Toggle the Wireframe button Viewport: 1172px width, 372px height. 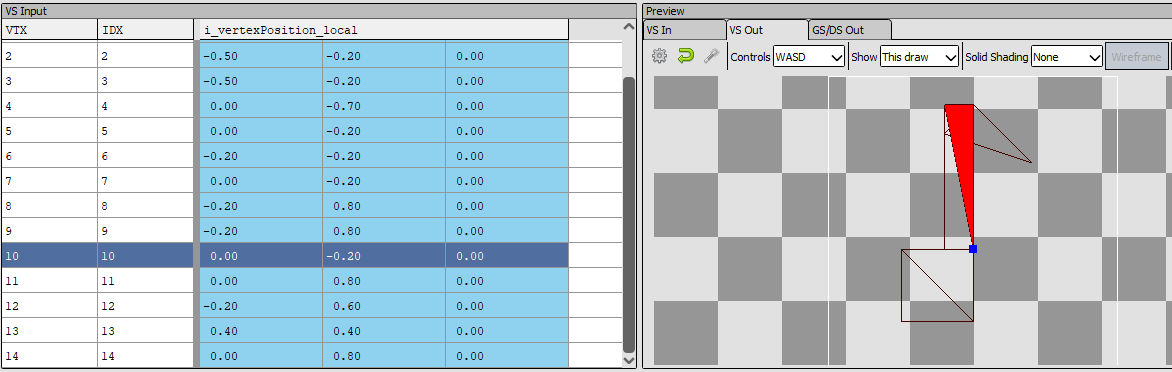point(1136,57)
